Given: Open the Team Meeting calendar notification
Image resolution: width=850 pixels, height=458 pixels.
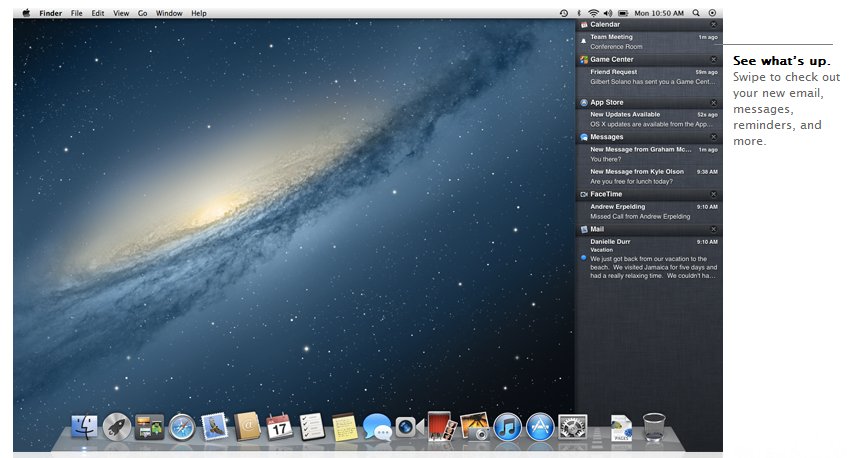Looking at the screenshot, I should [x=649, y=42].
